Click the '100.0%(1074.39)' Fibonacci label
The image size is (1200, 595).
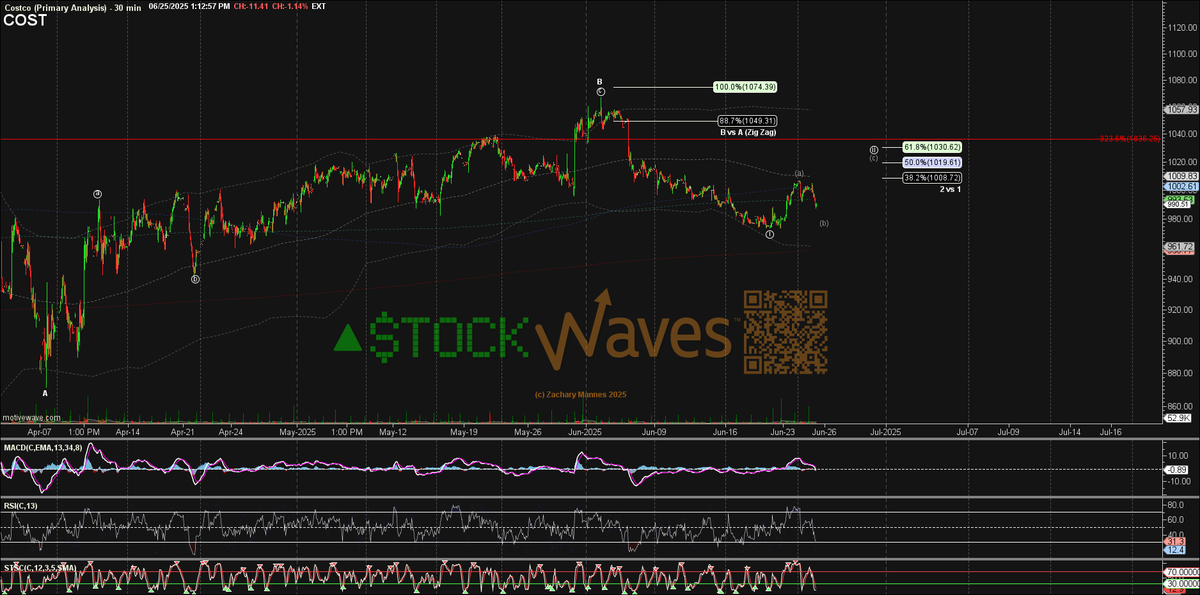(x=745, y=87)
